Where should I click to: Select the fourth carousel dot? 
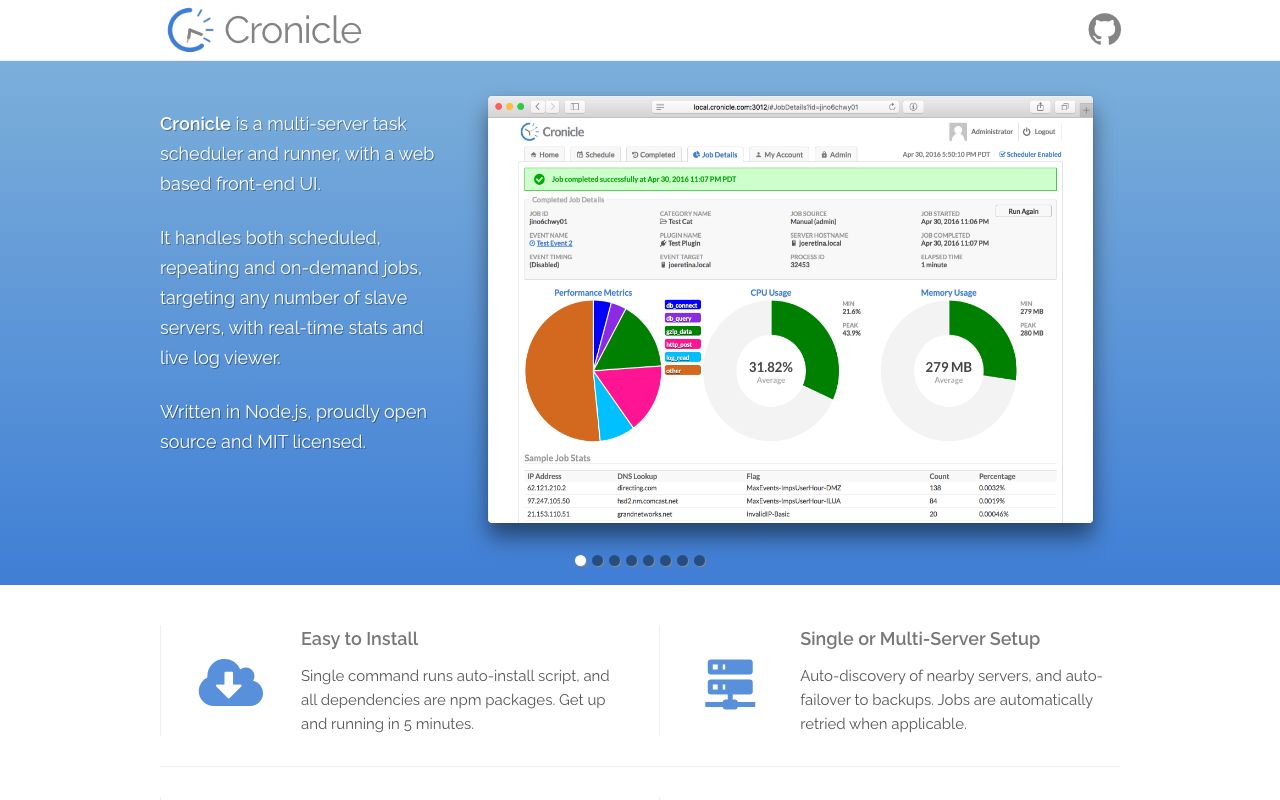(631, 560)
